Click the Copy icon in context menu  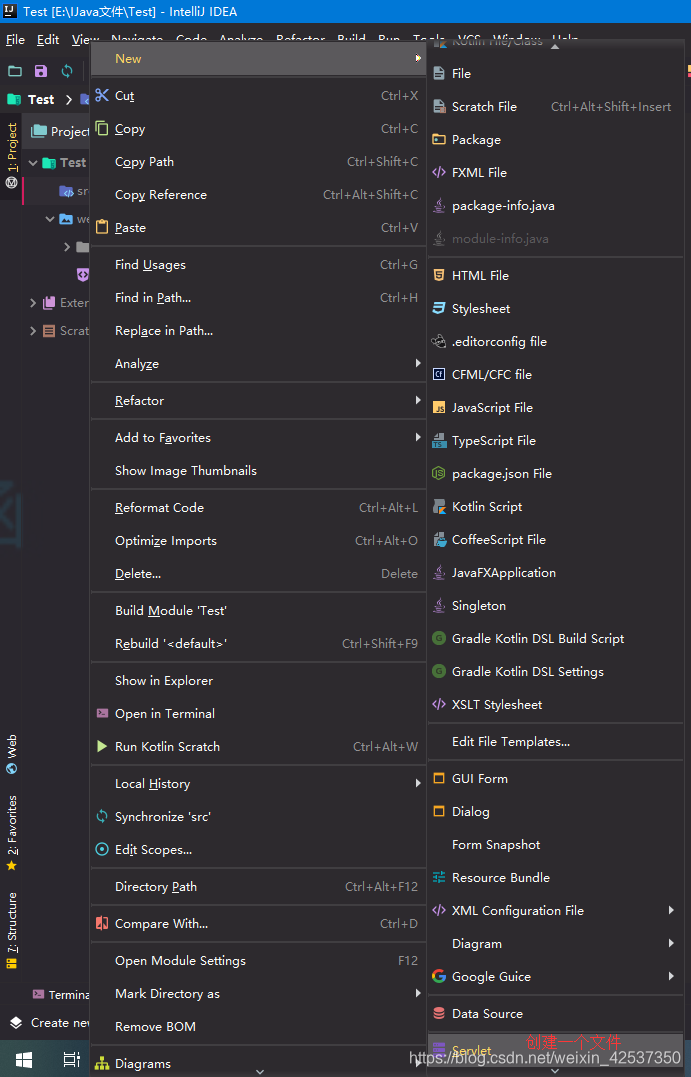tap(102, 128)
